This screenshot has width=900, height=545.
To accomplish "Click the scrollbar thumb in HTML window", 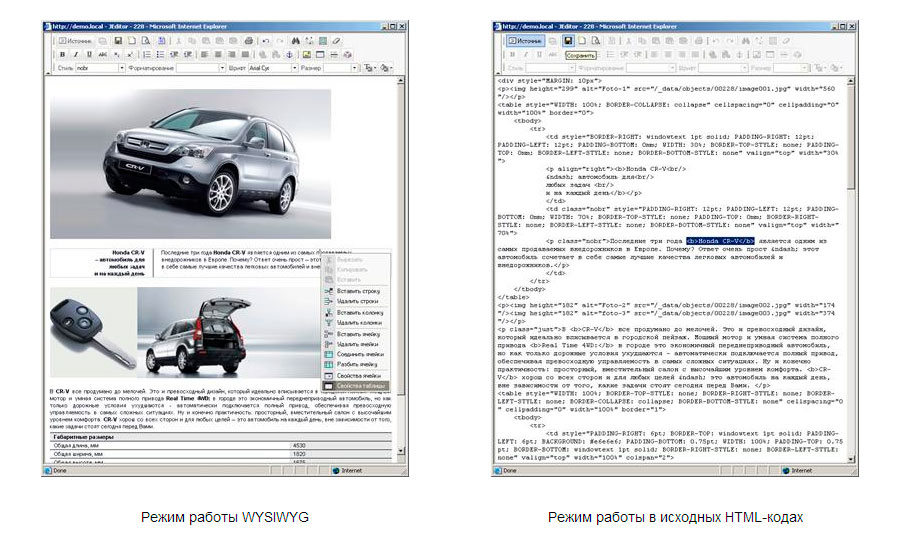I will click(x=851, y=138).
